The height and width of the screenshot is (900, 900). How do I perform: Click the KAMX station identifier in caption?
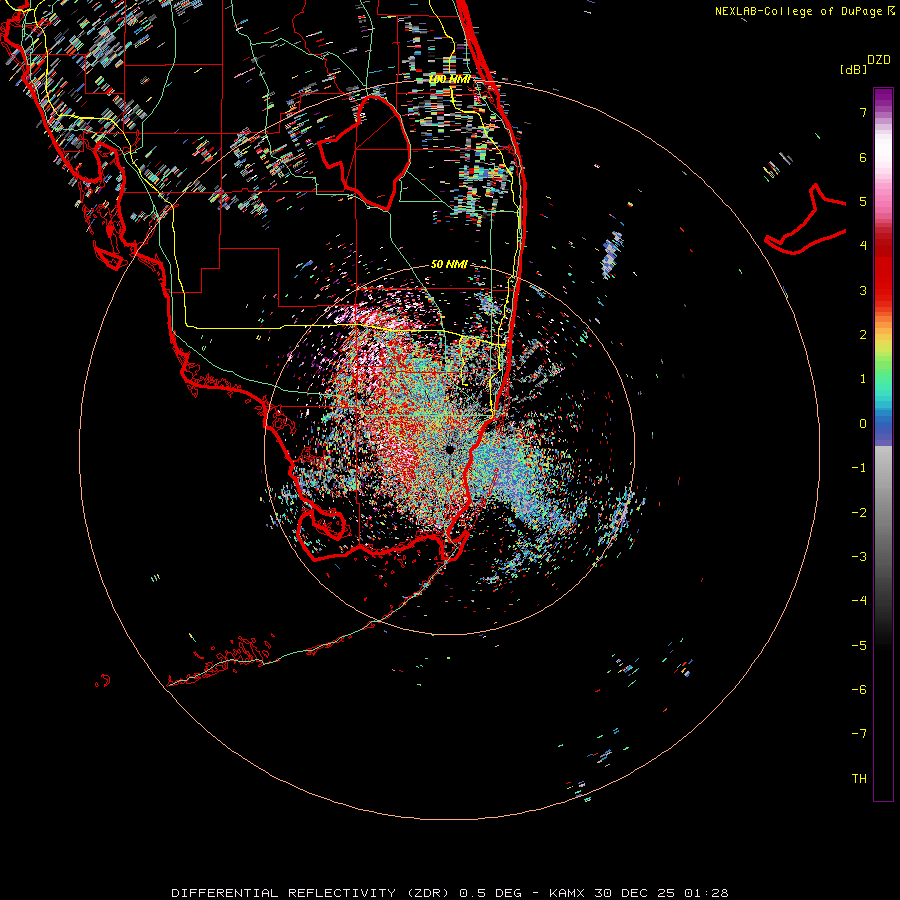click(567, 893)
